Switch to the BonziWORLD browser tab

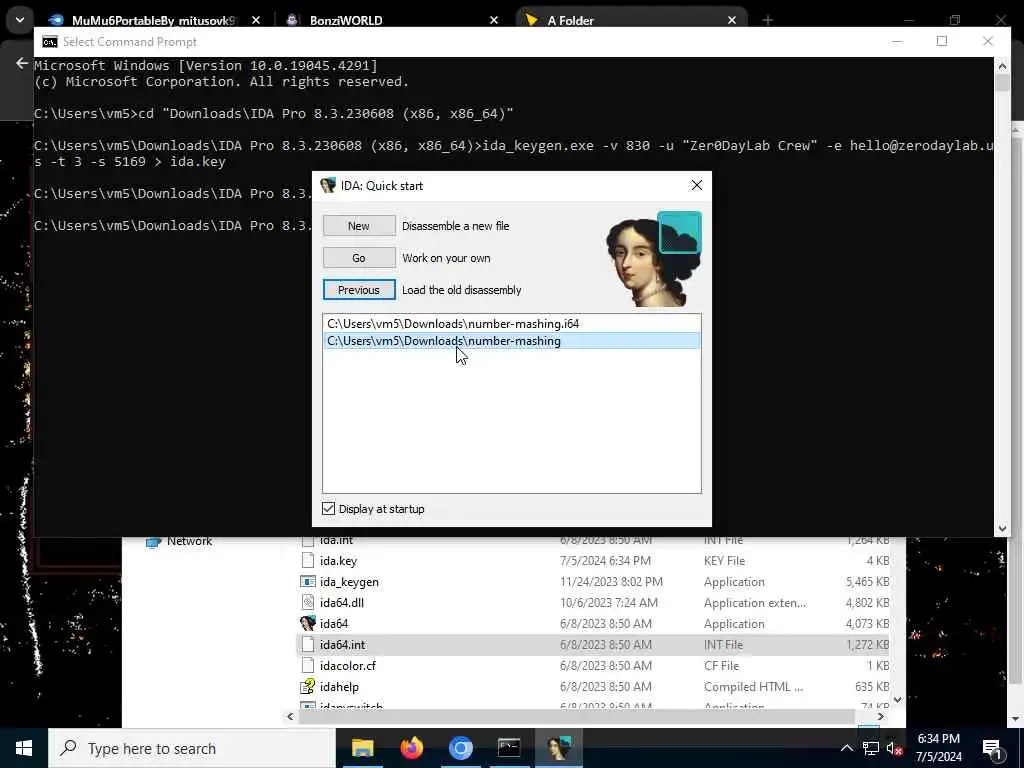tap(346, 20)
